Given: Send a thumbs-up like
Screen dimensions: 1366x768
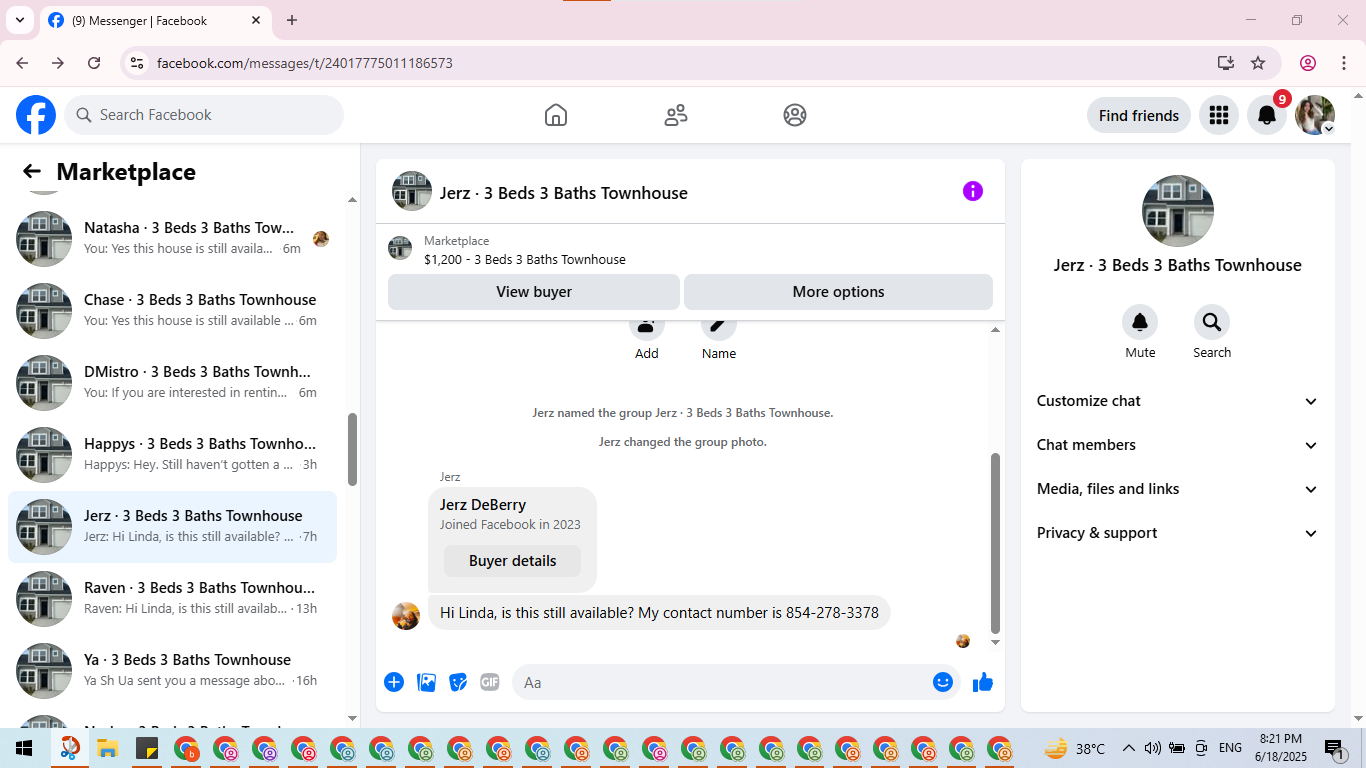Looking at the screenshot, I should [983, 682].
